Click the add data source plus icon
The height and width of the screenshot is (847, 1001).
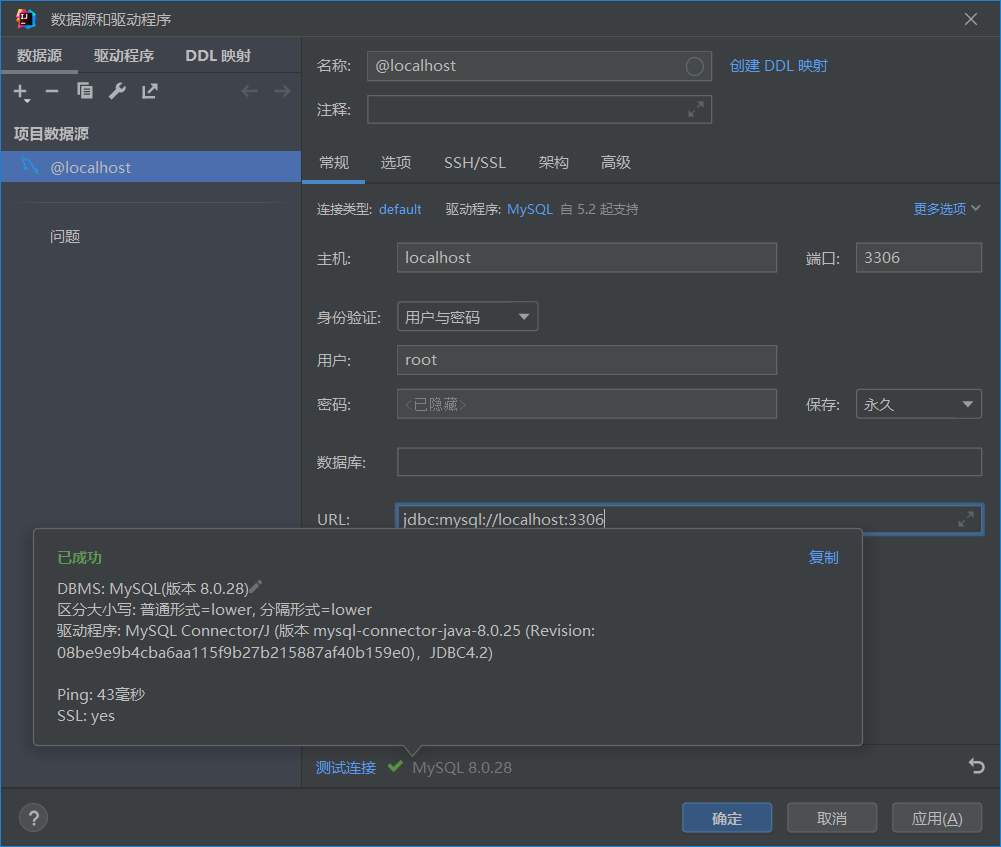pyautogui.click(x=20, y=92)
